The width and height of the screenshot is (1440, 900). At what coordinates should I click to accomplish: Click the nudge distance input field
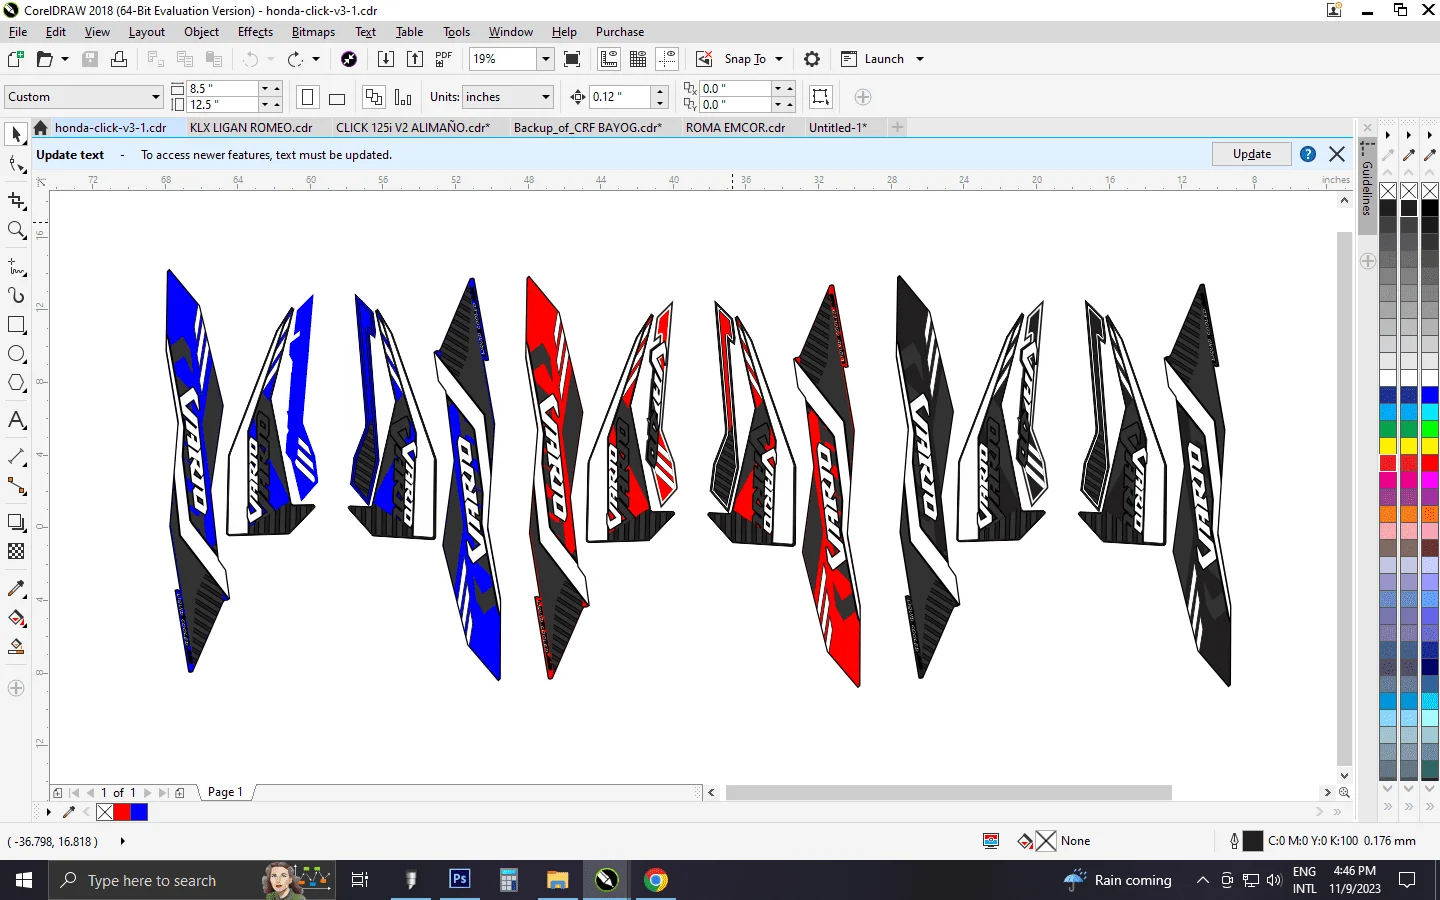(x=620, y=97)
